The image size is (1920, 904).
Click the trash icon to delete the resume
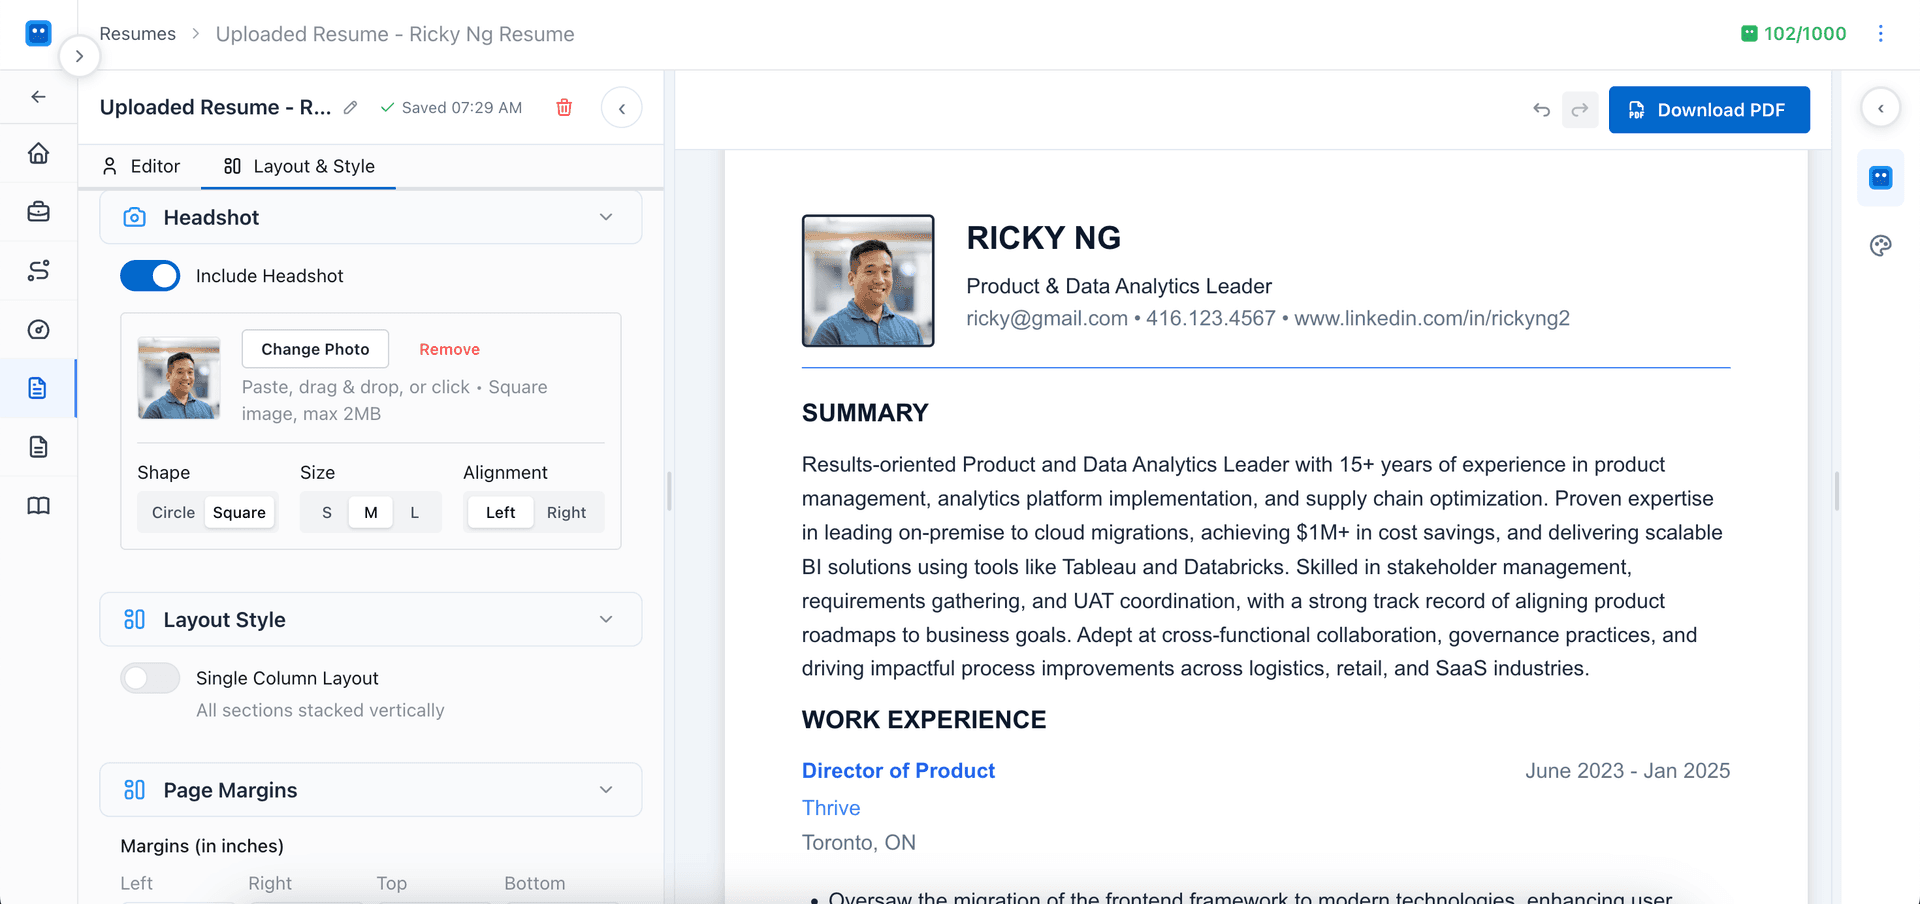(564, 107)
